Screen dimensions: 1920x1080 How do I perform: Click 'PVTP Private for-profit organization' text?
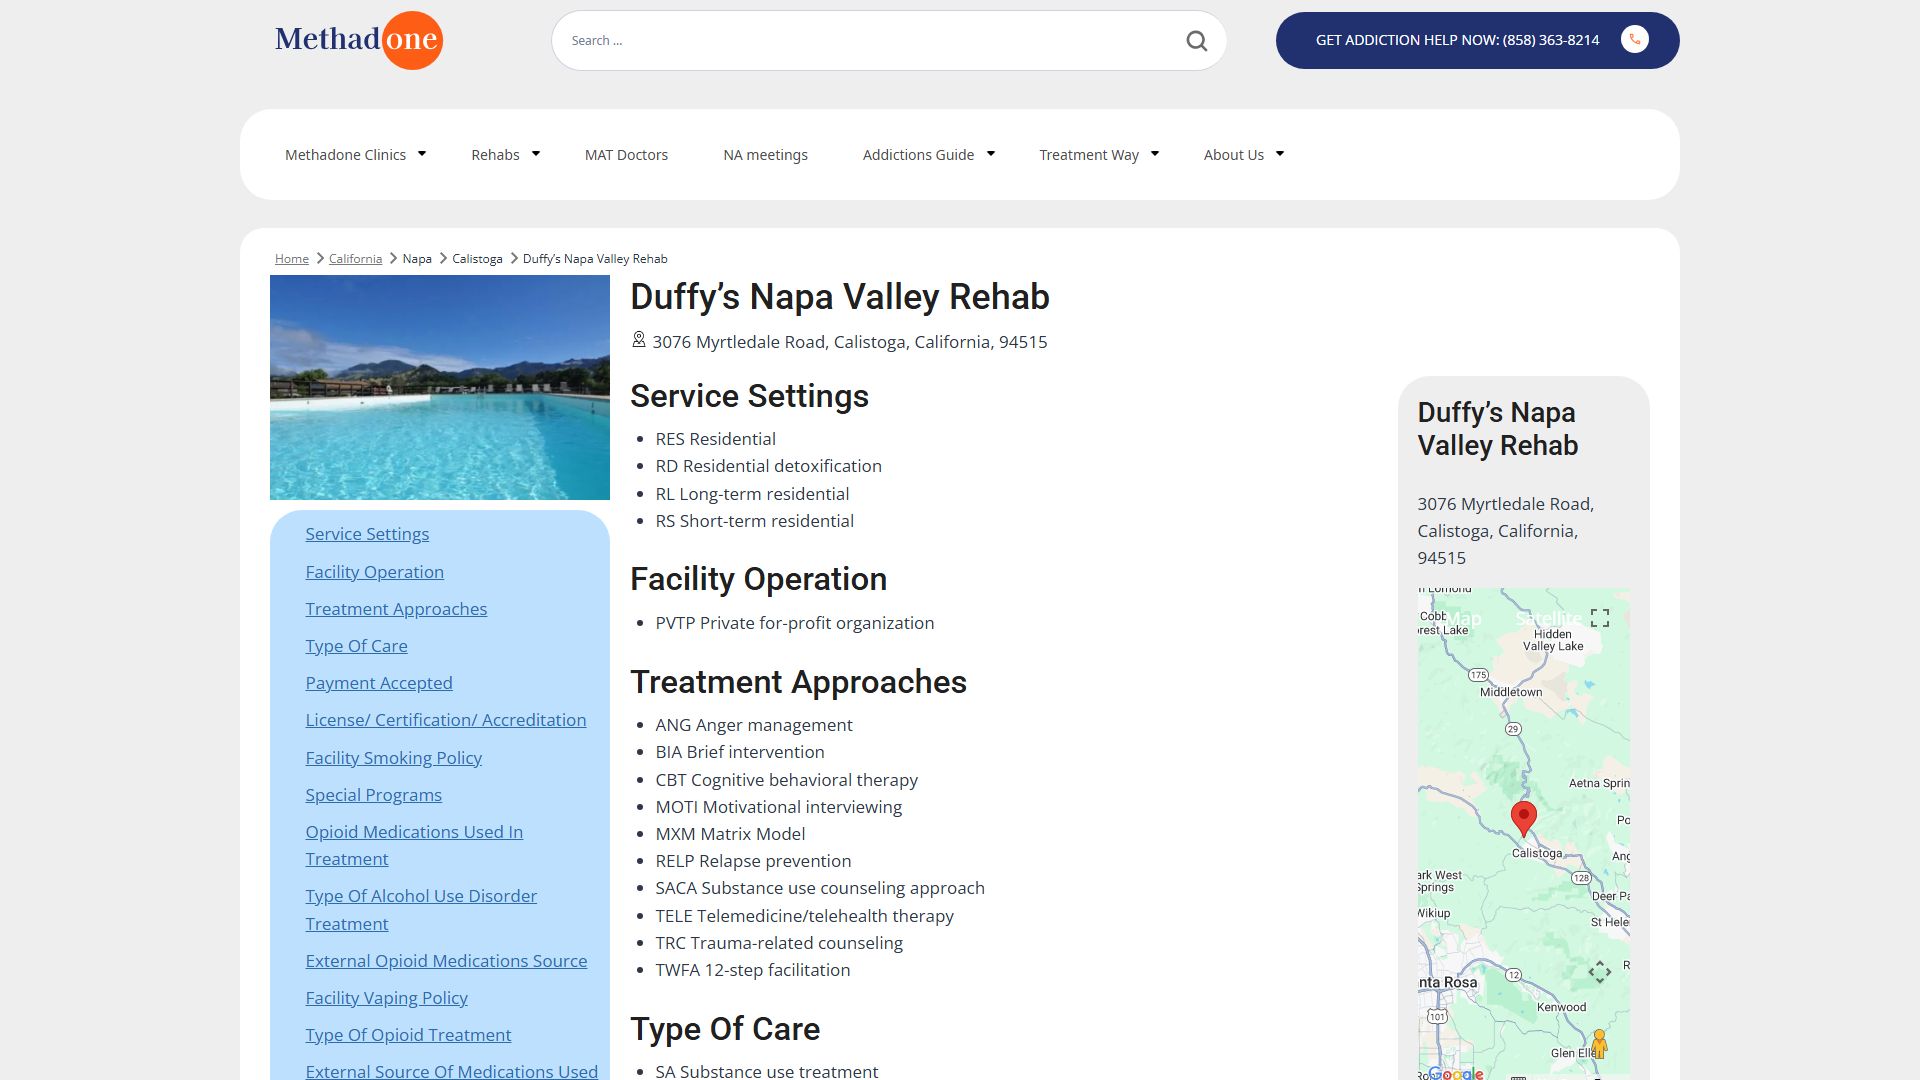[x=794, y=623]
